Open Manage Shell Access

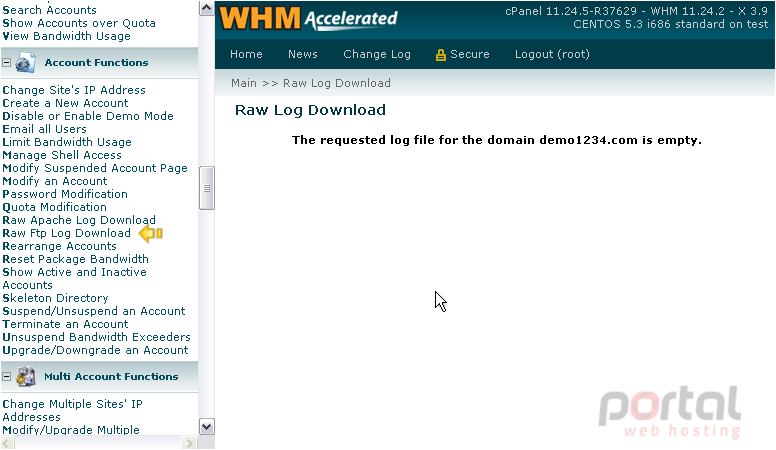[x=62, y=155]
